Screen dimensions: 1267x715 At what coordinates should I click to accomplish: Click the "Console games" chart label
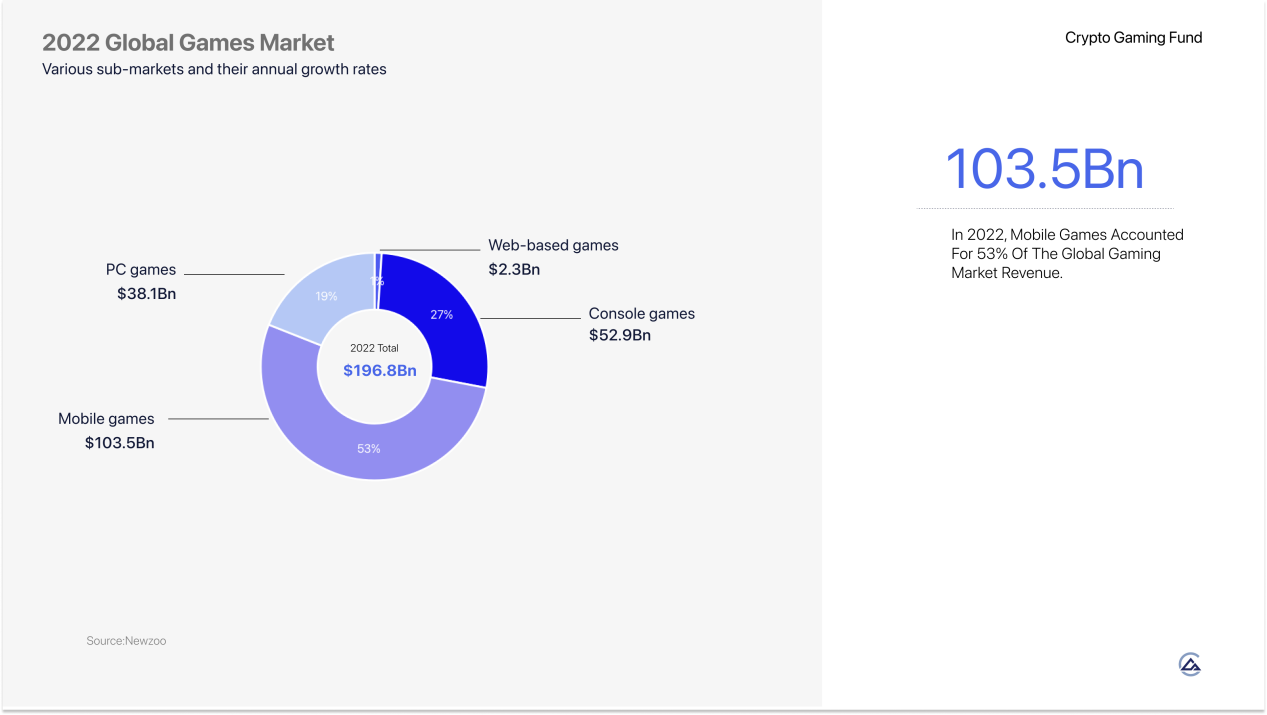[641, 313]
